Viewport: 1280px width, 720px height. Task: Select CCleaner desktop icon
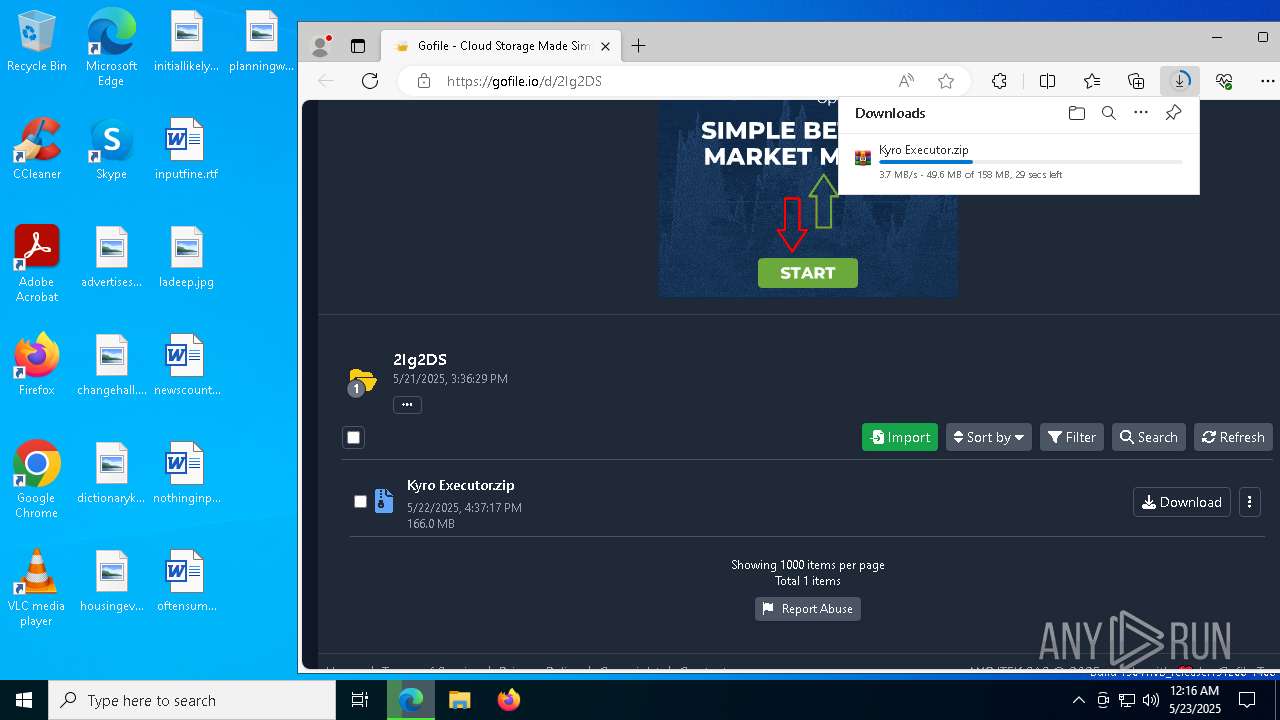[x=37, y=149]
